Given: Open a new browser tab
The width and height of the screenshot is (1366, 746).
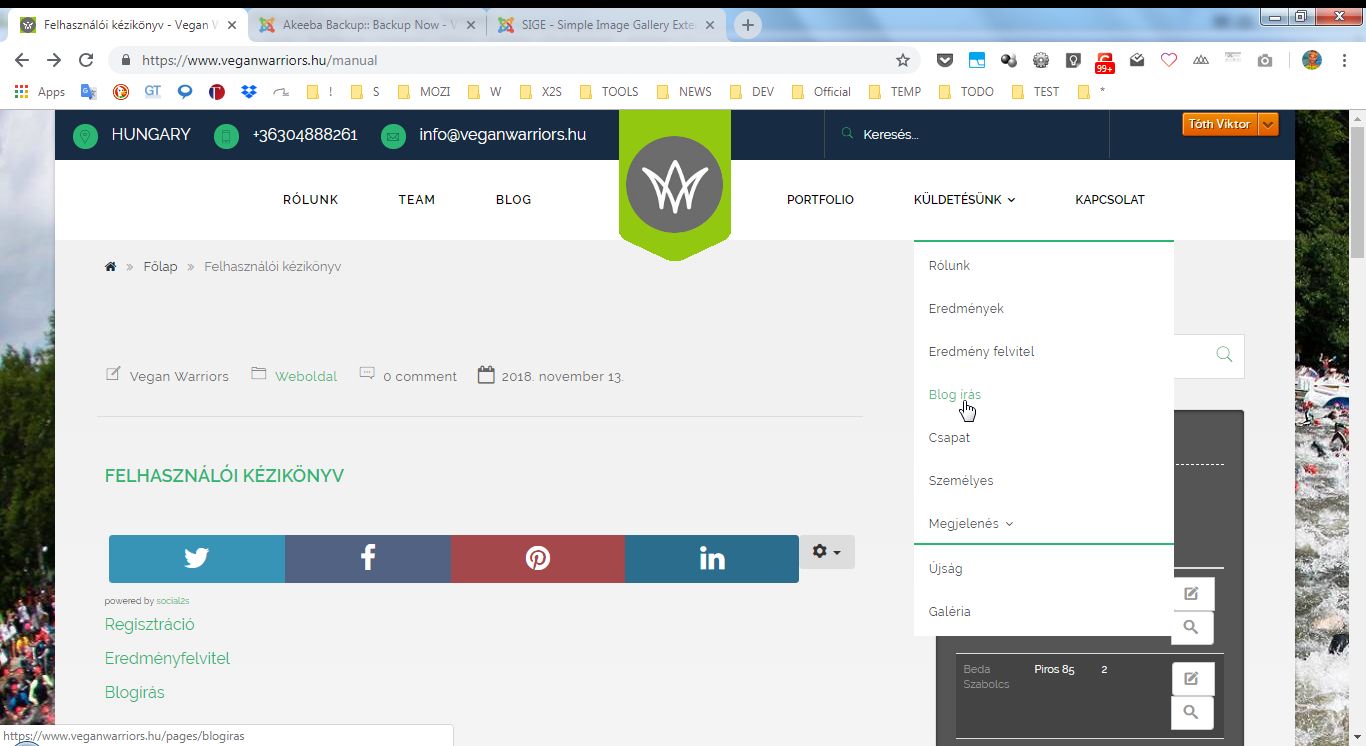Looking at the screenshot, I should [748, 25].
